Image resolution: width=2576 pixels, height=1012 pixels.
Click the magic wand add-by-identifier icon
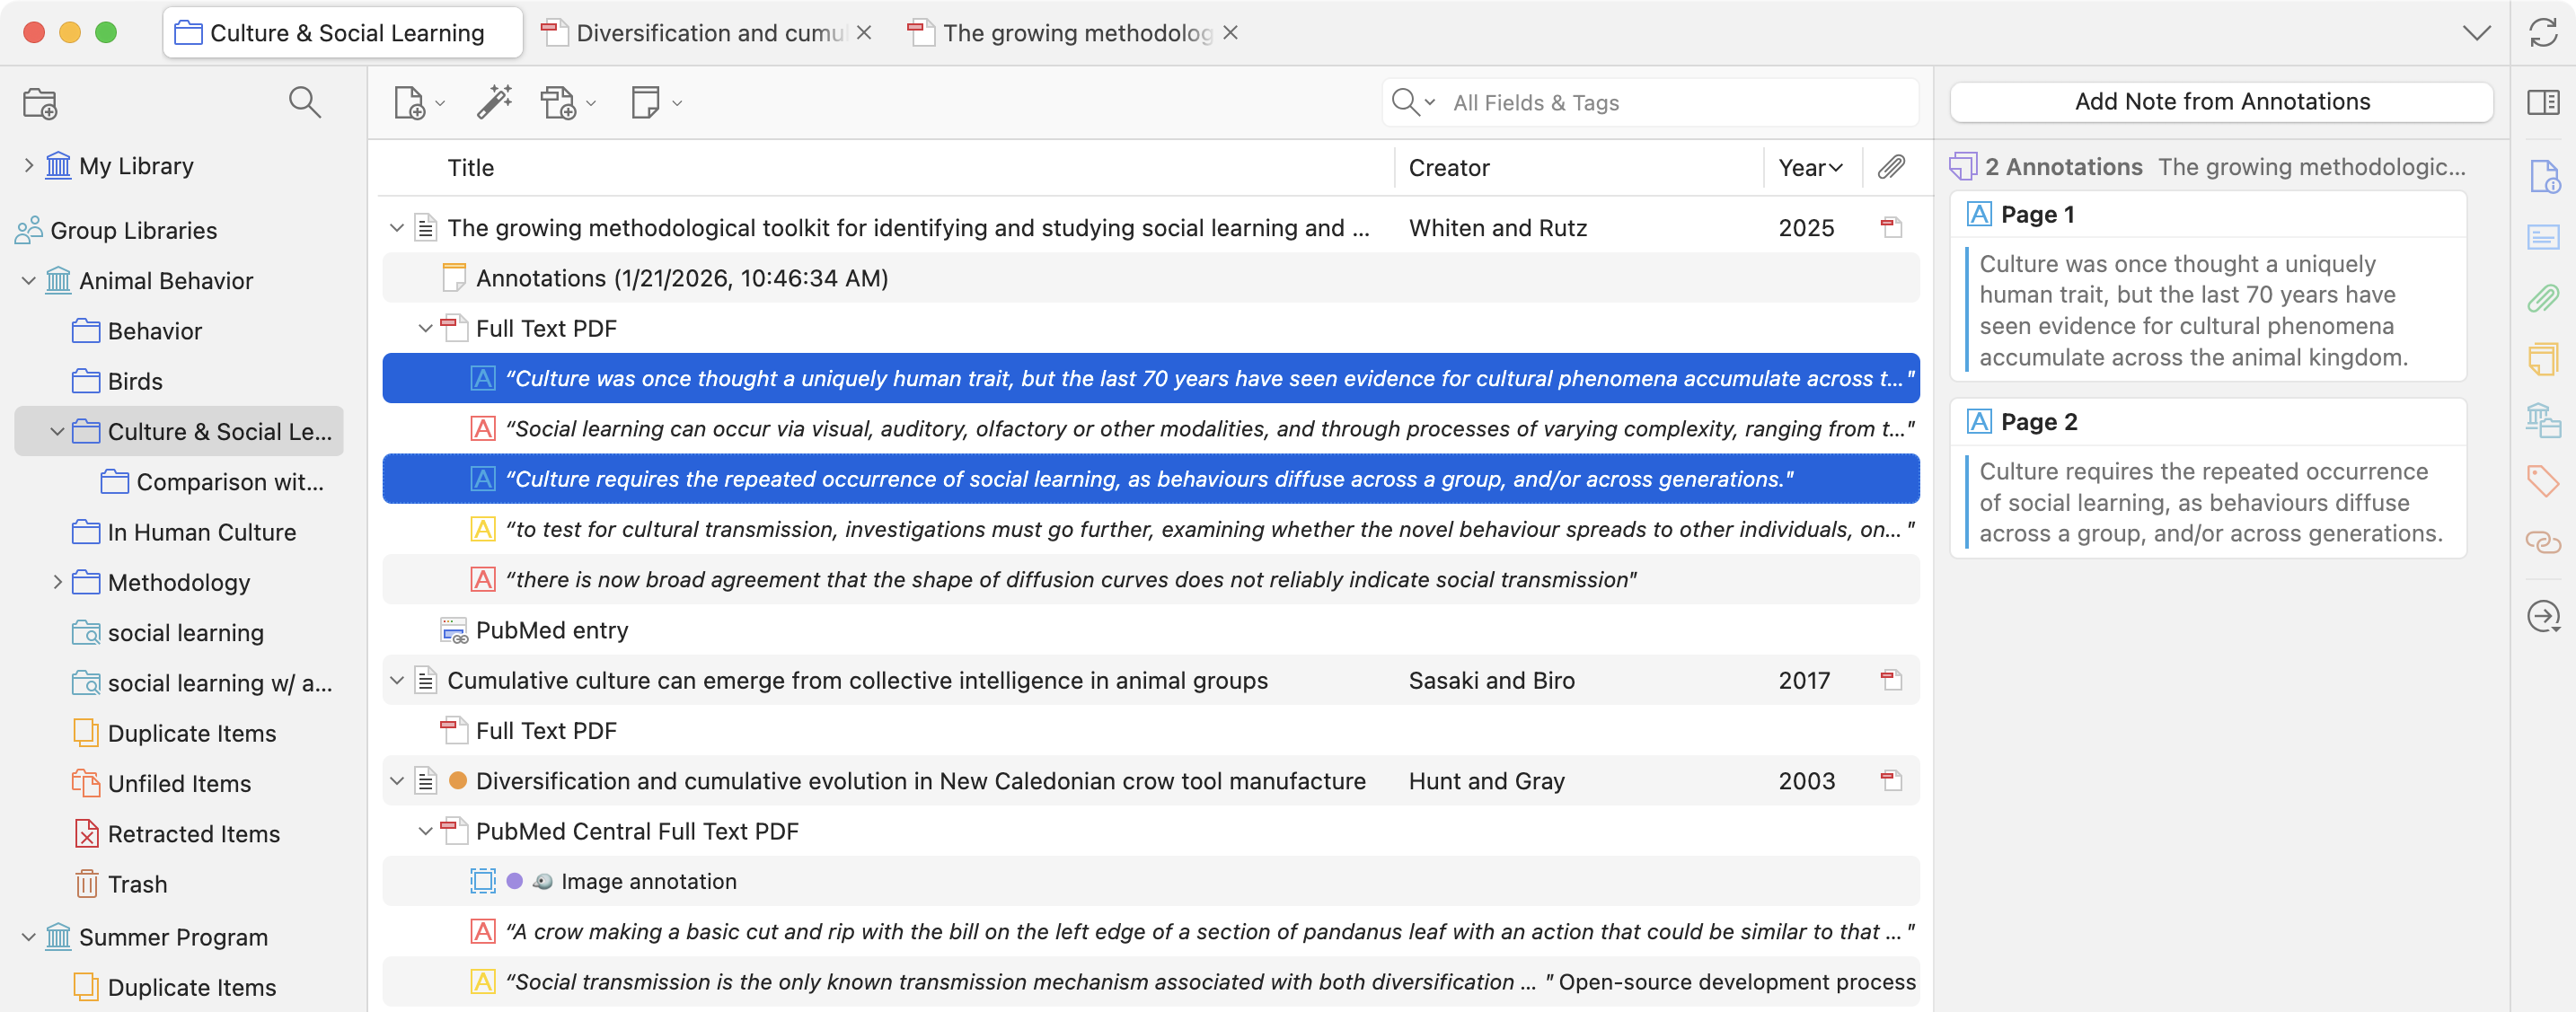point(494,102)
